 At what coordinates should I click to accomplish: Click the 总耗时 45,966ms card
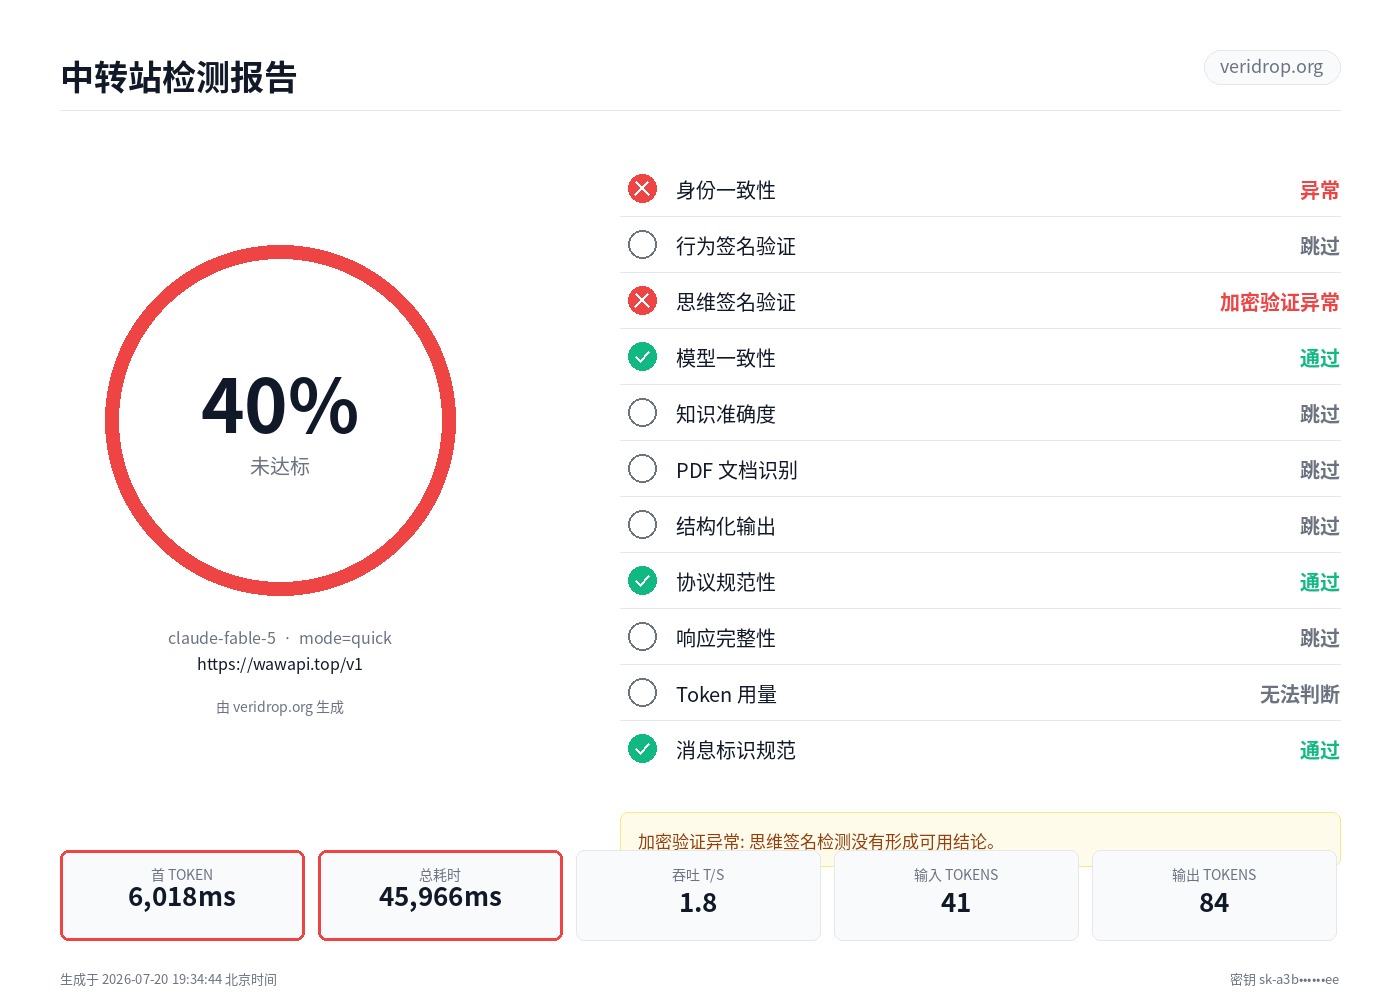pos(440,895)
